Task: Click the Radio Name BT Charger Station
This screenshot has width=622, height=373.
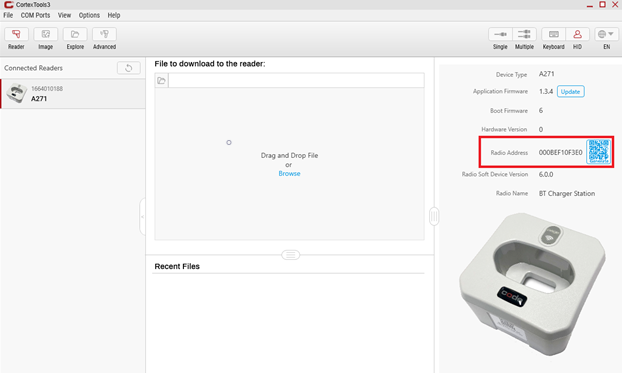Action: 567,194
